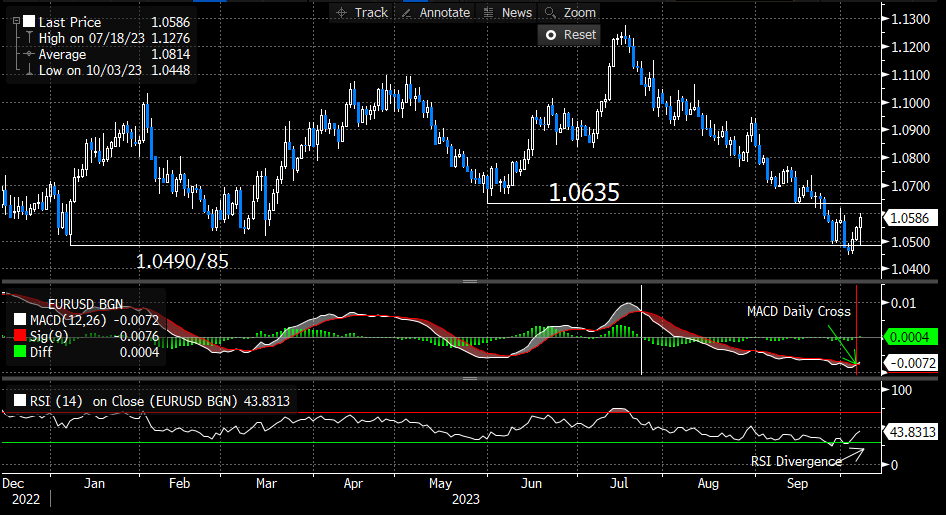Click the Diff 0.0004 legend label

(94, 352)
